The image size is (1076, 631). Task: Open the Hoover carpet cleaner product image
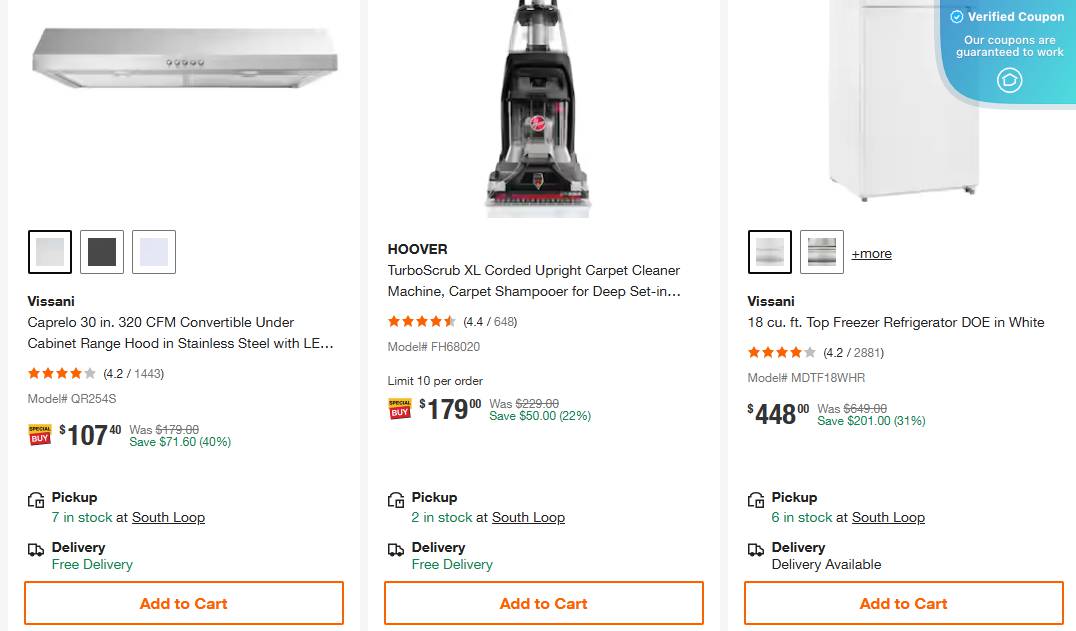tap(540, 108)
